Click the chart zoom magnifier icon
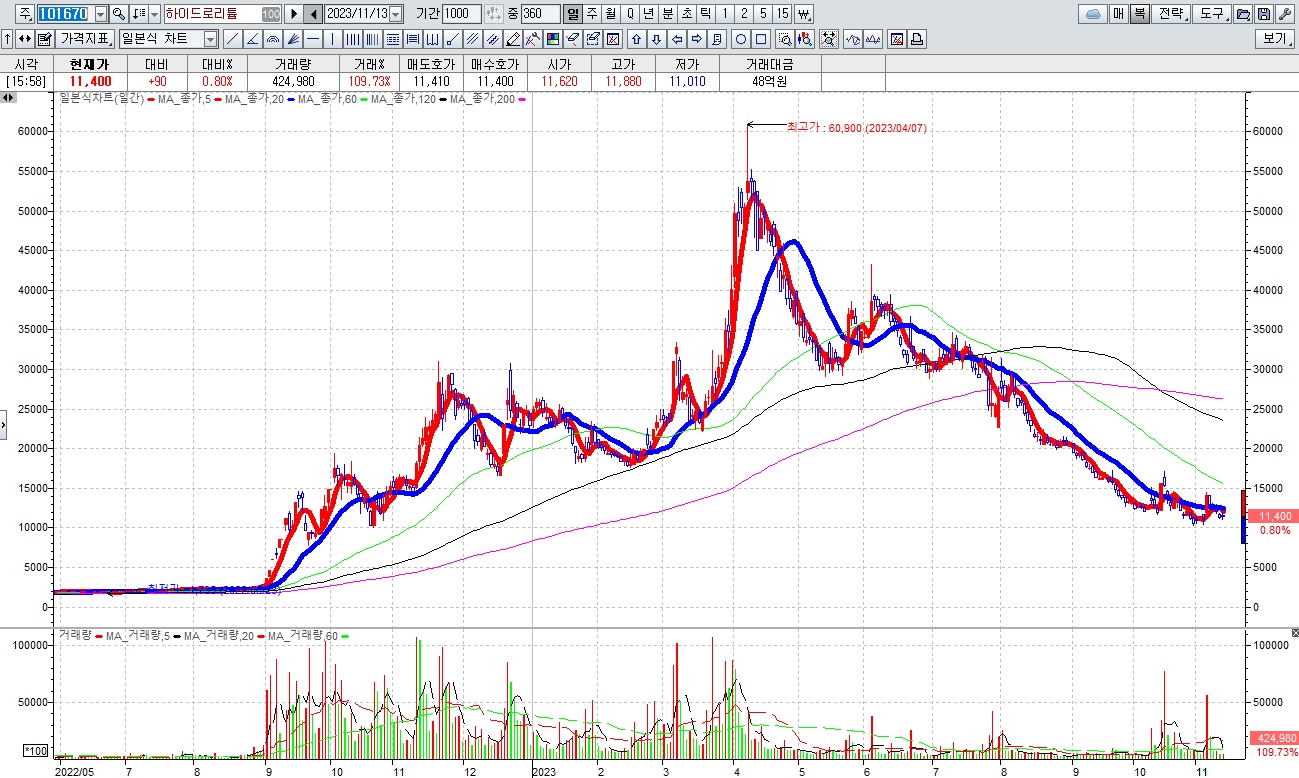 click(x=785, y=39)
